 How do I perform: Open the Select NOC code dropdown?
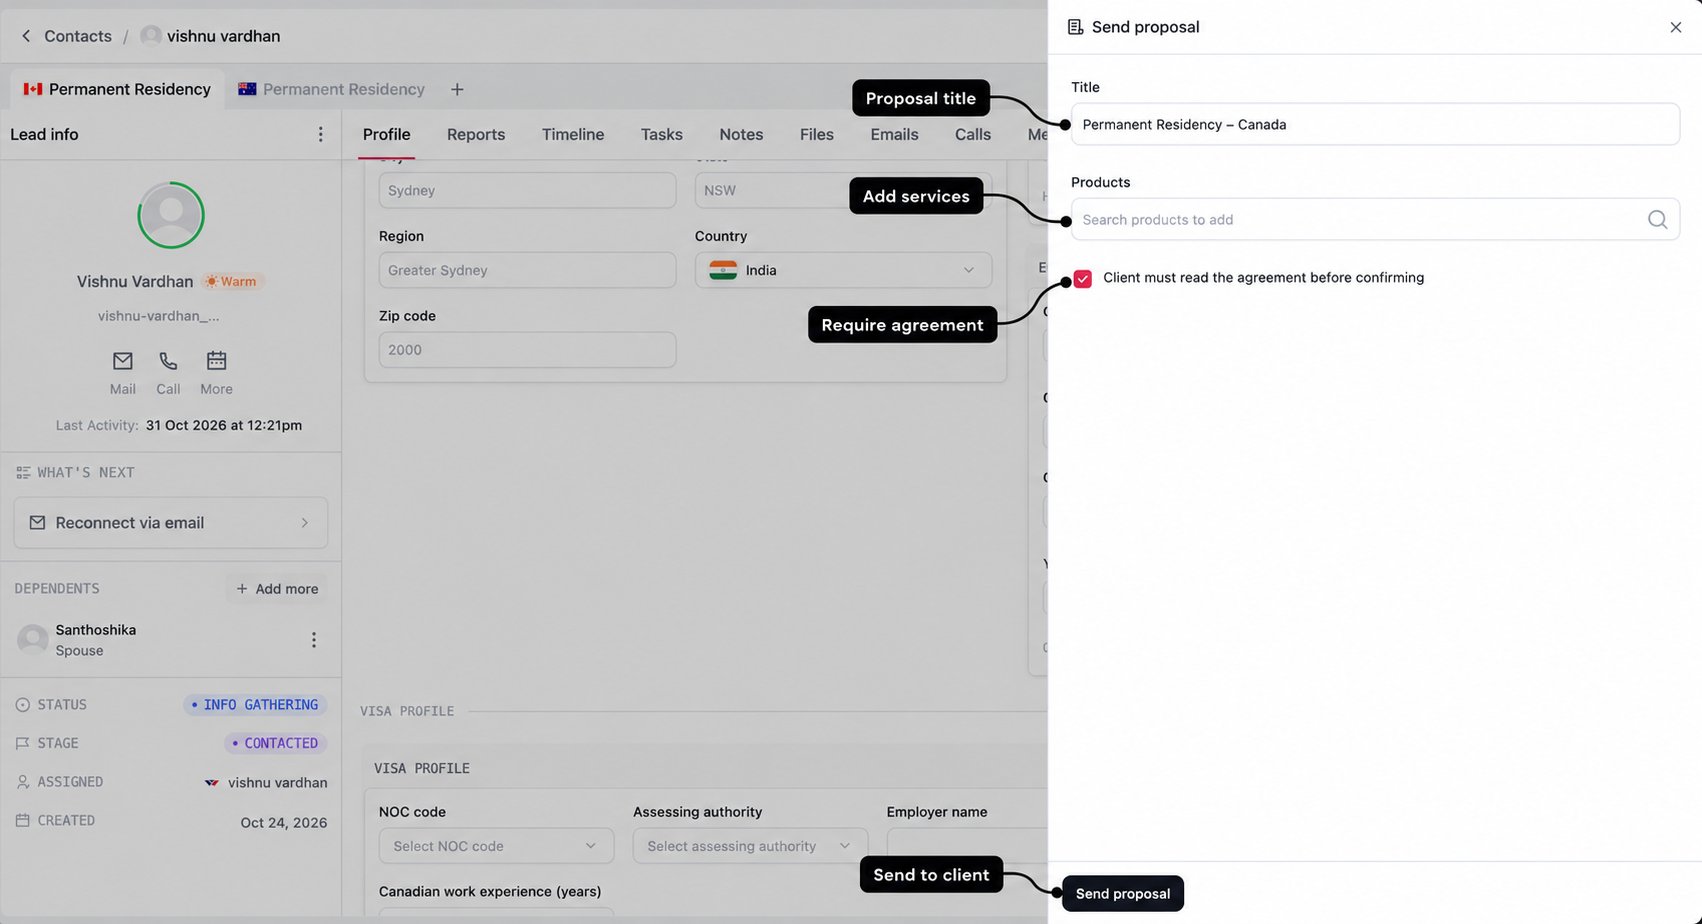point(496,846)
